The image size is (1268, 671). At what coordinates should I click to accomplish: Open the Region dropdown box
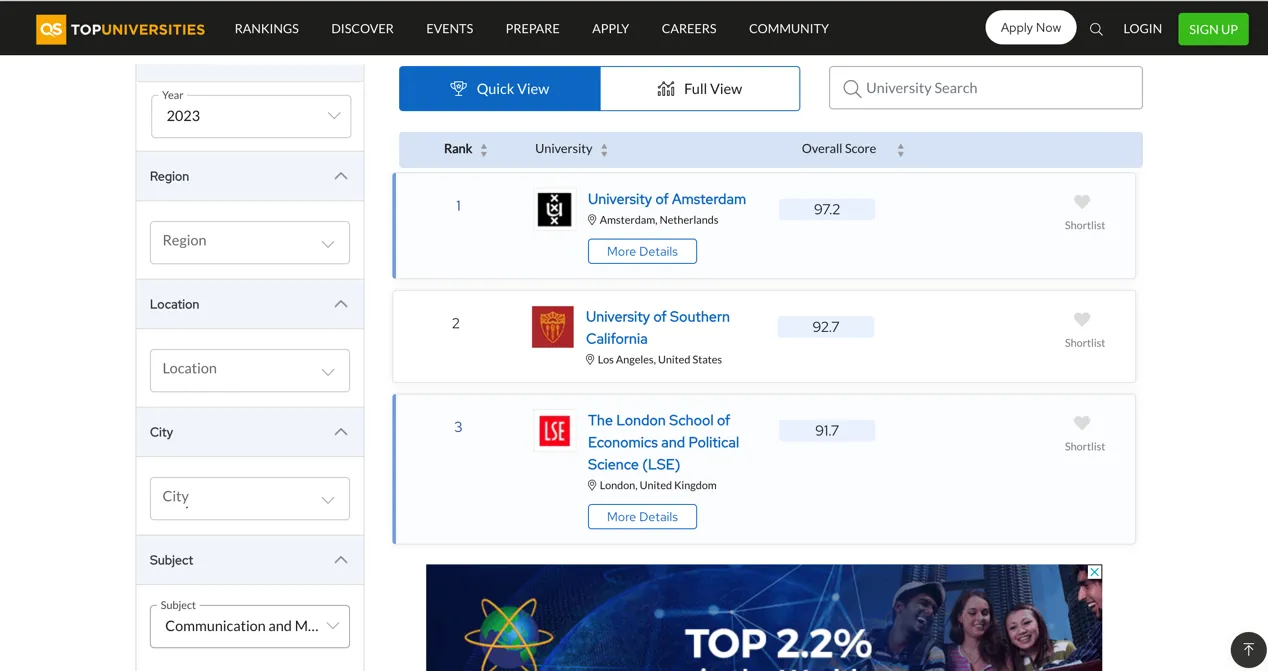[250, 242]
